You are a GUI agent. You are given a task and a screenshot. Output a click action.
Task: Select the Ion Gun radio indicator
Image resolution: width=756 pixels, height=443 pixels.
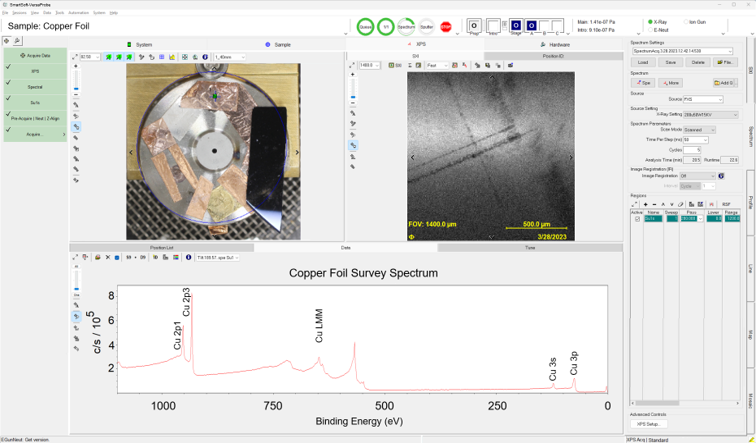(x=688, y=21)
